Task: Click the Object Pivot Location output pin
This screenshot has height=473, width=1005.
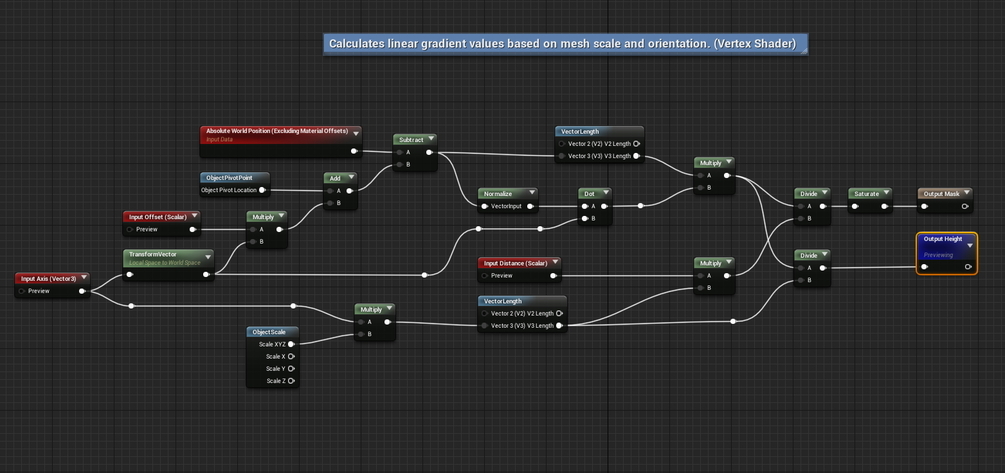Action: coord(262,190)
